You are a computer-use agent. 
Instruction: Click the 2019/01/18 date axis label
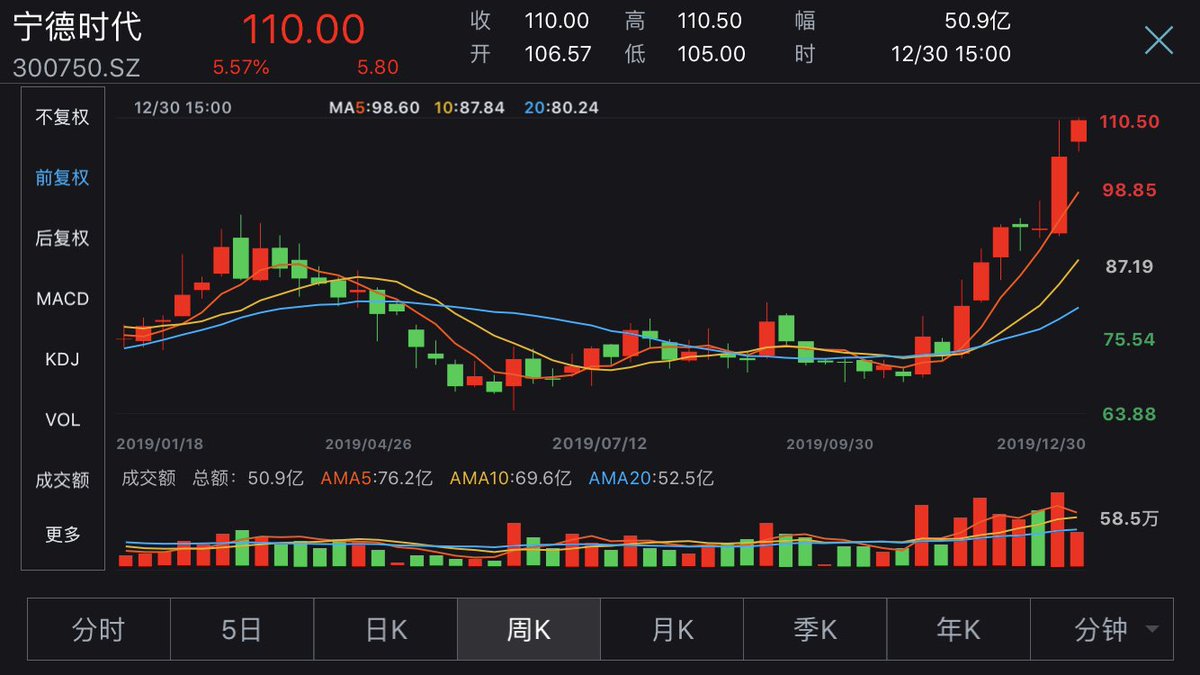pyautogui.click(x=159, y=443)
